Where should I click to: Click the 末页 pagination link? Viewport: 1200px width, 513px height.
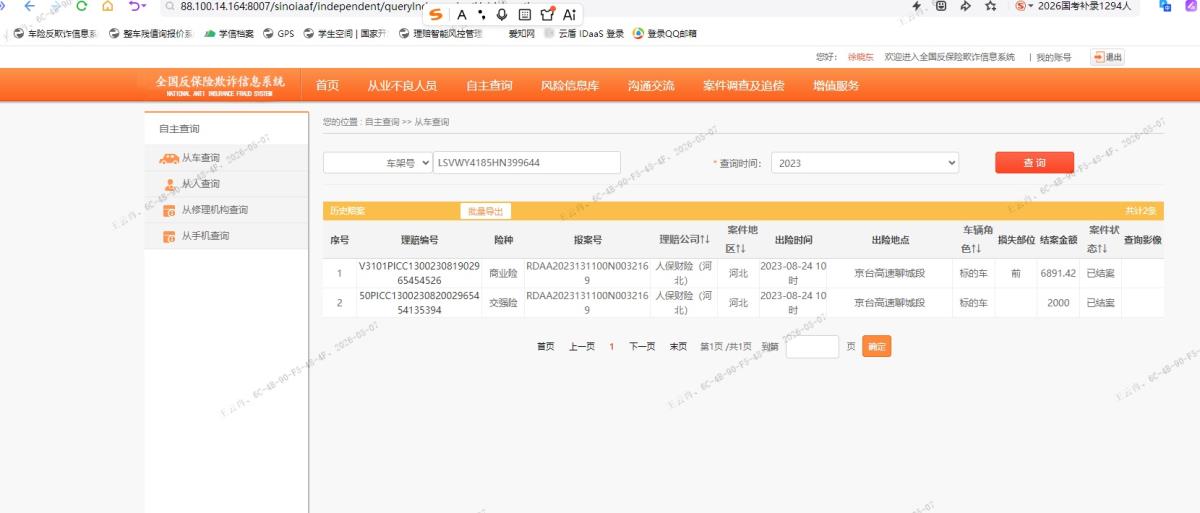[678, 346]
